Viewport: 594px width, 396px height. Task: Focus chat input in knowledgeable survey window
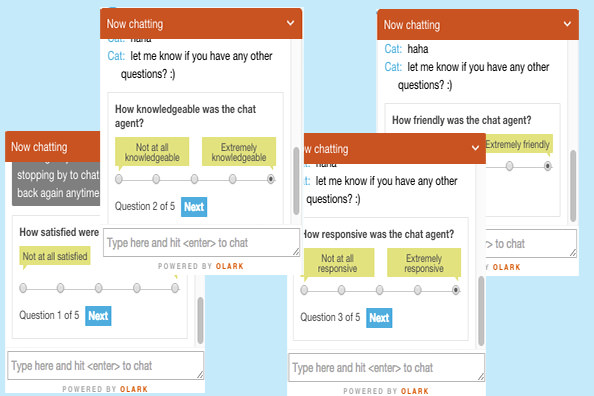coord(202,243)
